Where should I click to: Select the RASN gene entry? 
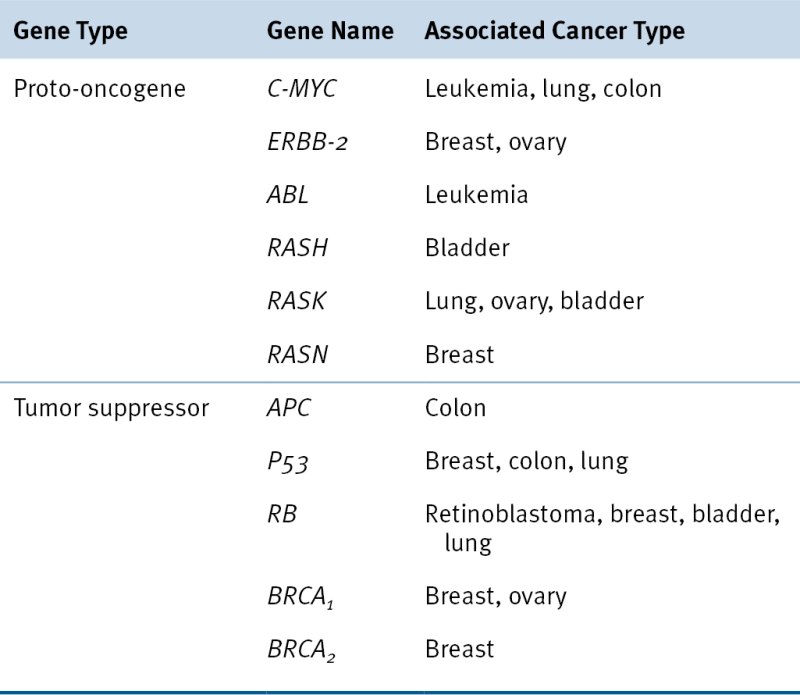tap(297, 354)
